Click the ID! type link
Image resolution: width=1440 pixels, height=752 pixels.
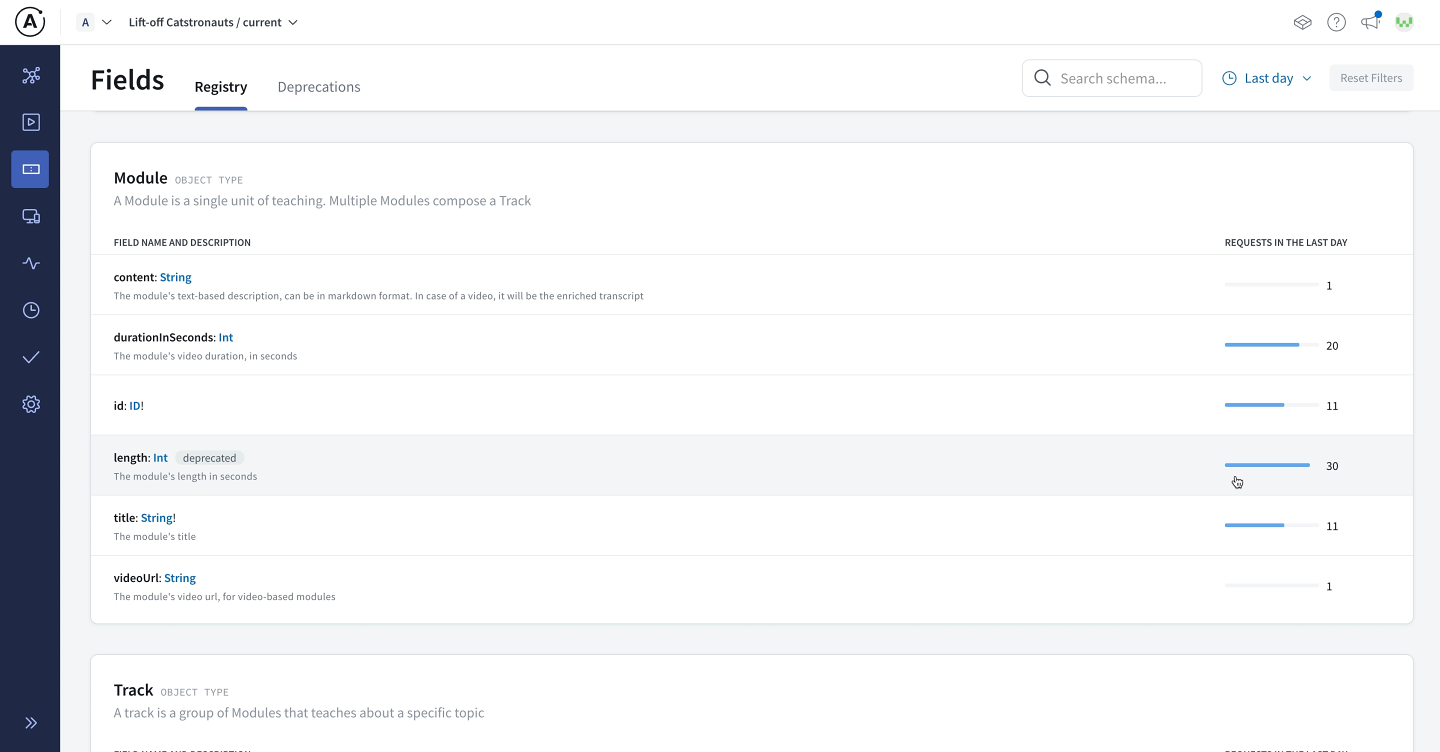click(136, 406)
